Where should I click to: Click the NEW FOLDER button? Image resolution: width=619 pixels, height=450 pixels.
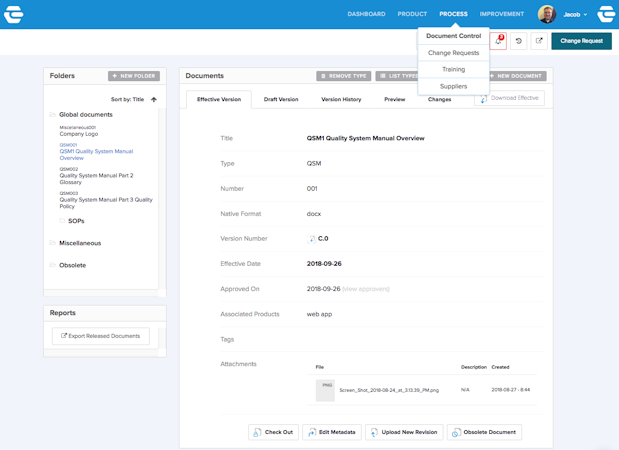(x=134, y=76)
